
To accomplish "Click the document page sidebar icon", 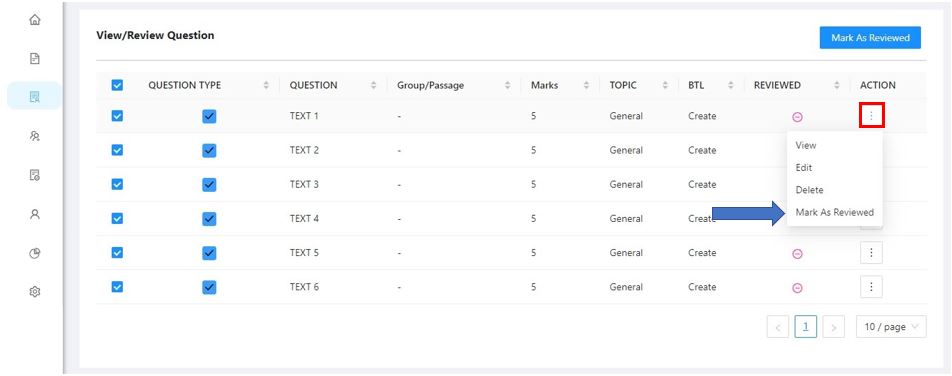I will [35, 59].
